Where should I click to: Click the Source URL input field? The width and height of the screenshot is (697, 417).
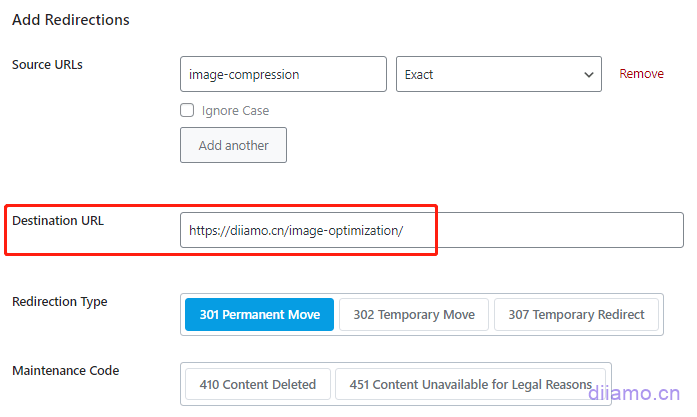pos(283,75)
